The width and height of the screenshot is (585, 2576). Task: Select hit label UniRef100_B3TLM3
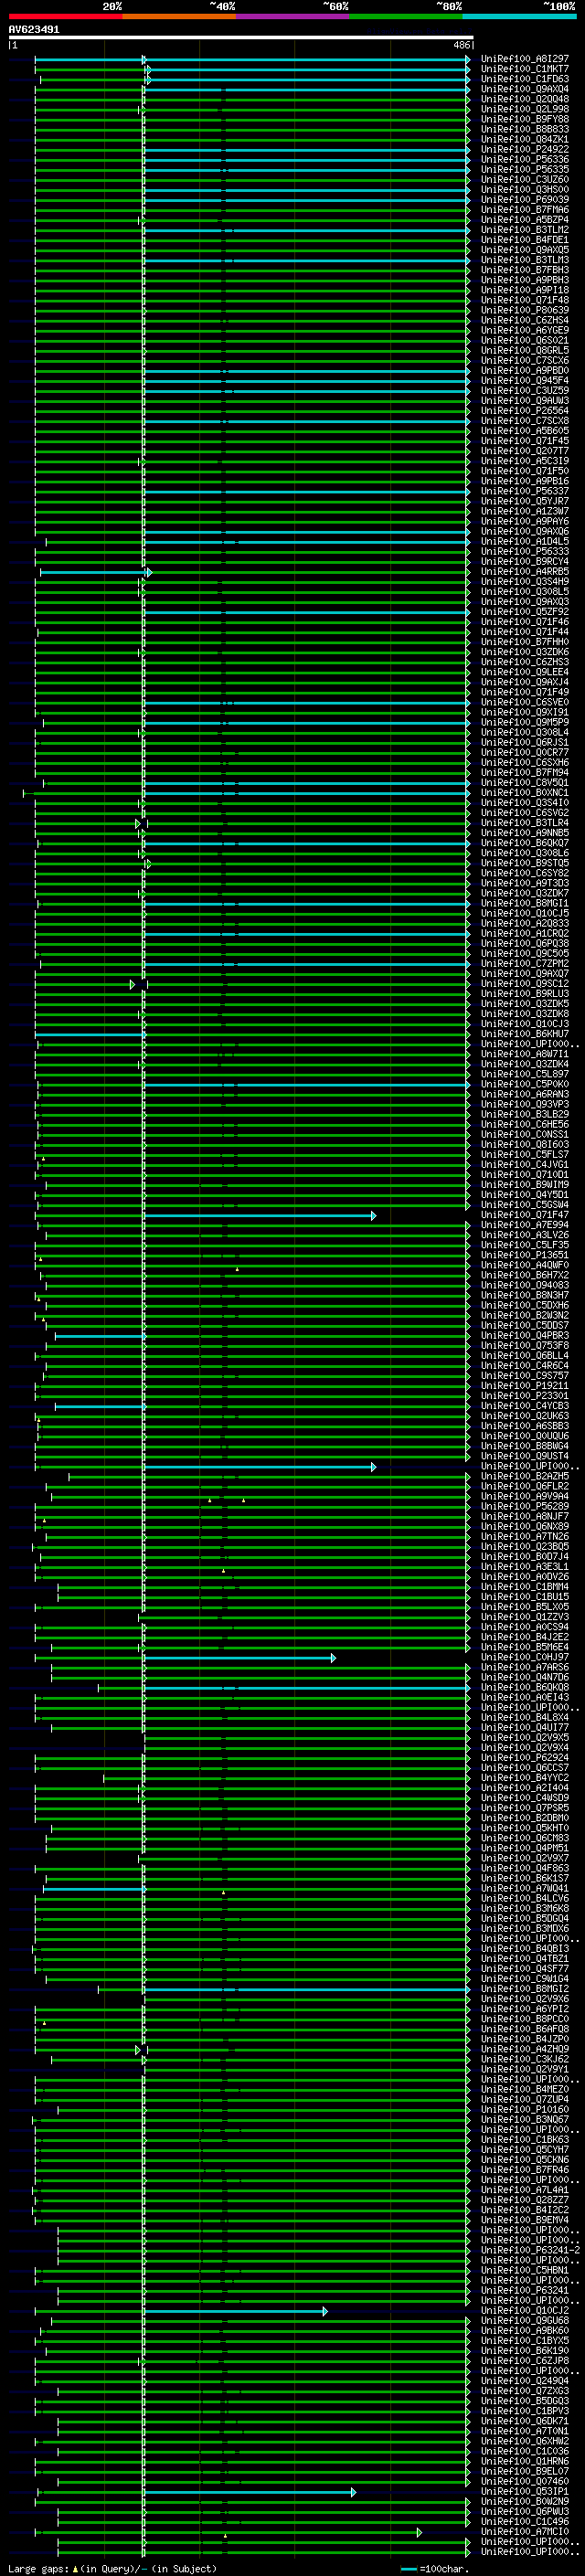524,260
